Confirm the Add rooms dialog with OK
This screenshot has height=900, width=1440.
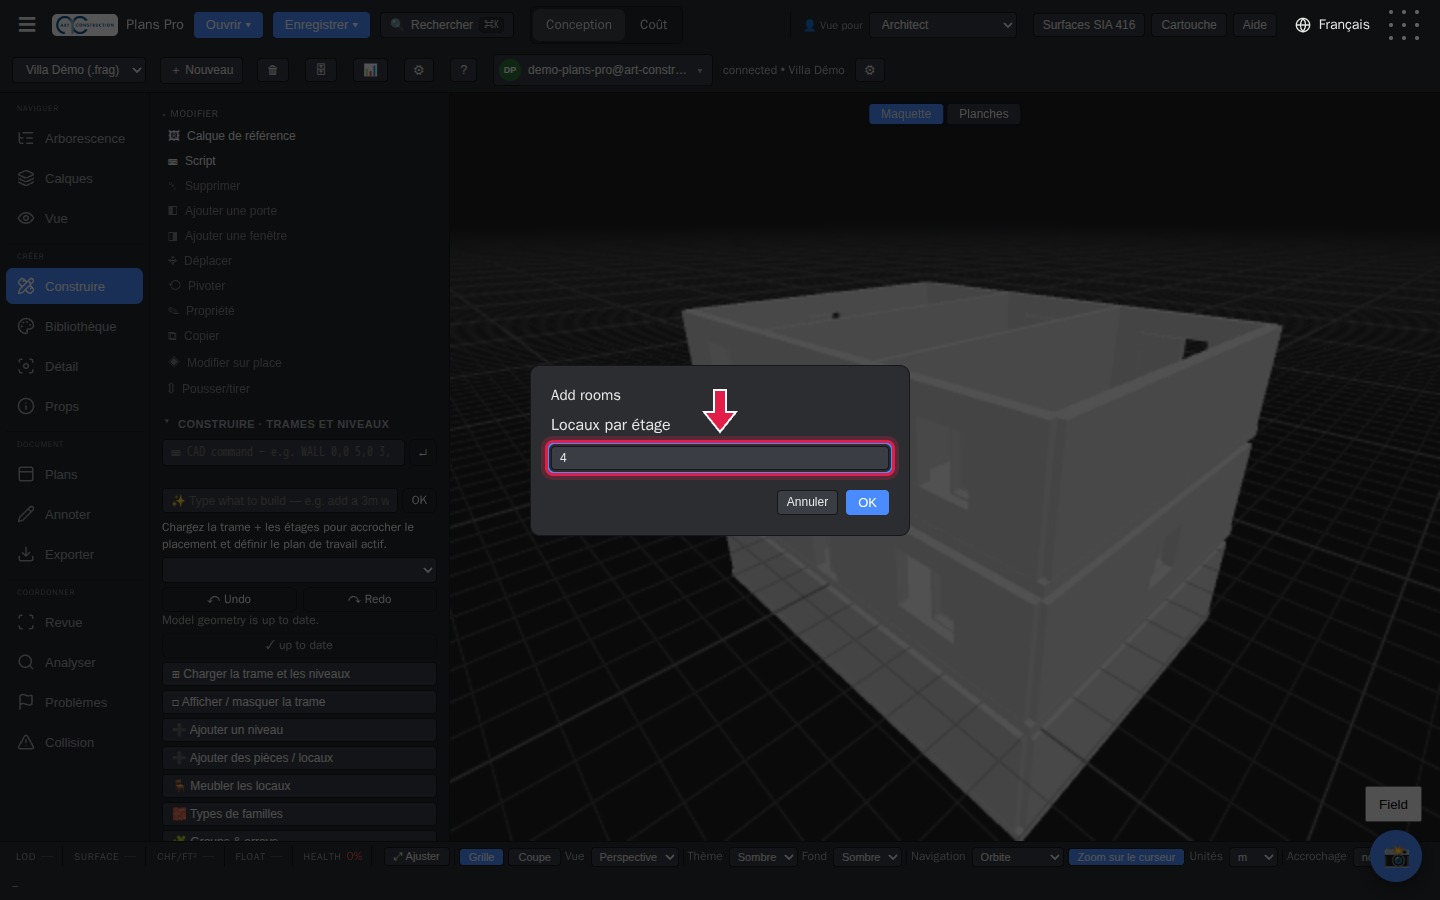click(867, 503)
